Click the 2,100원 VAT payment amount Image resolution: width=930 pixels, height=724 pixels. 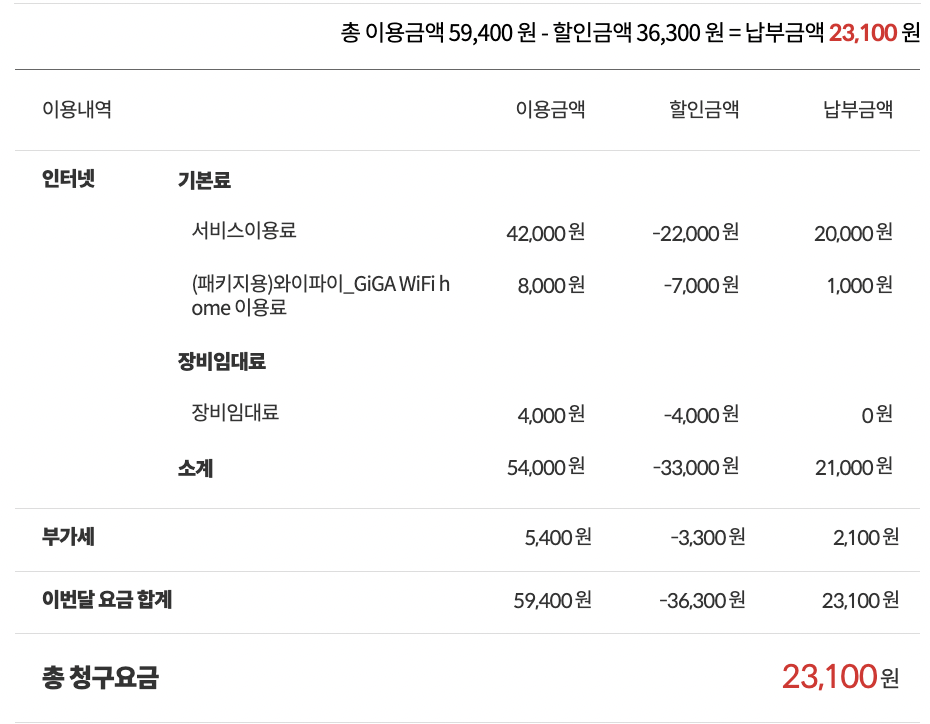(x=865, y=538)
